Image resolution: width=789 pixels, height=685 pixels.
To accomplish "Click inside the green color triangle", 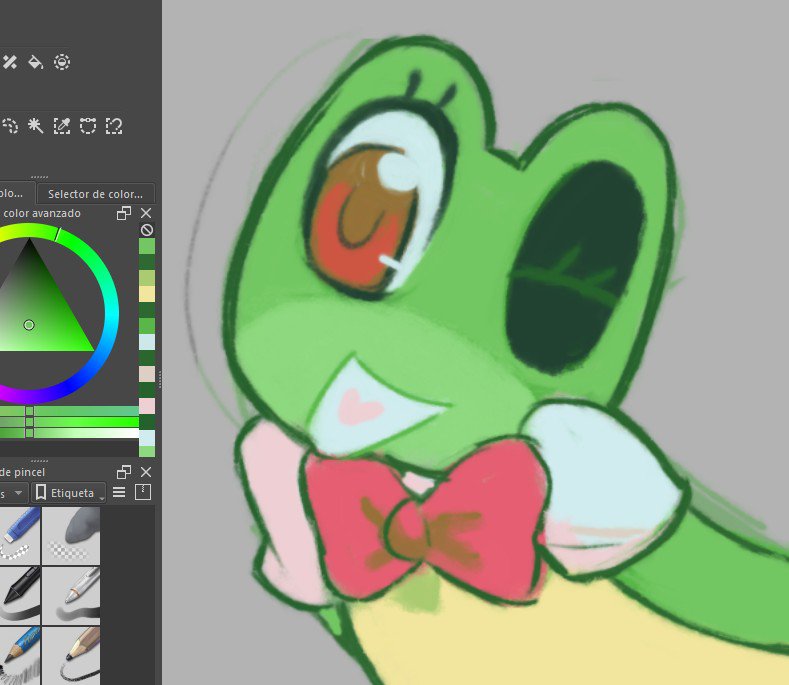I will (38, 312).
